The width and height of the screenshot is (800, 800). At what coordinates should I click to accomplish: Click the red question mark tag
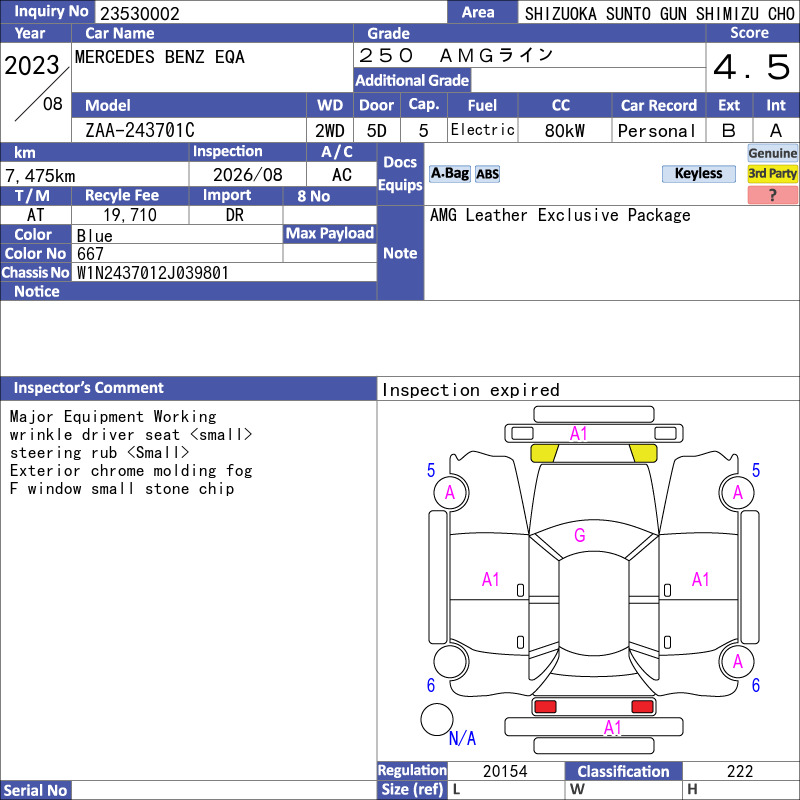click(772, 195)
